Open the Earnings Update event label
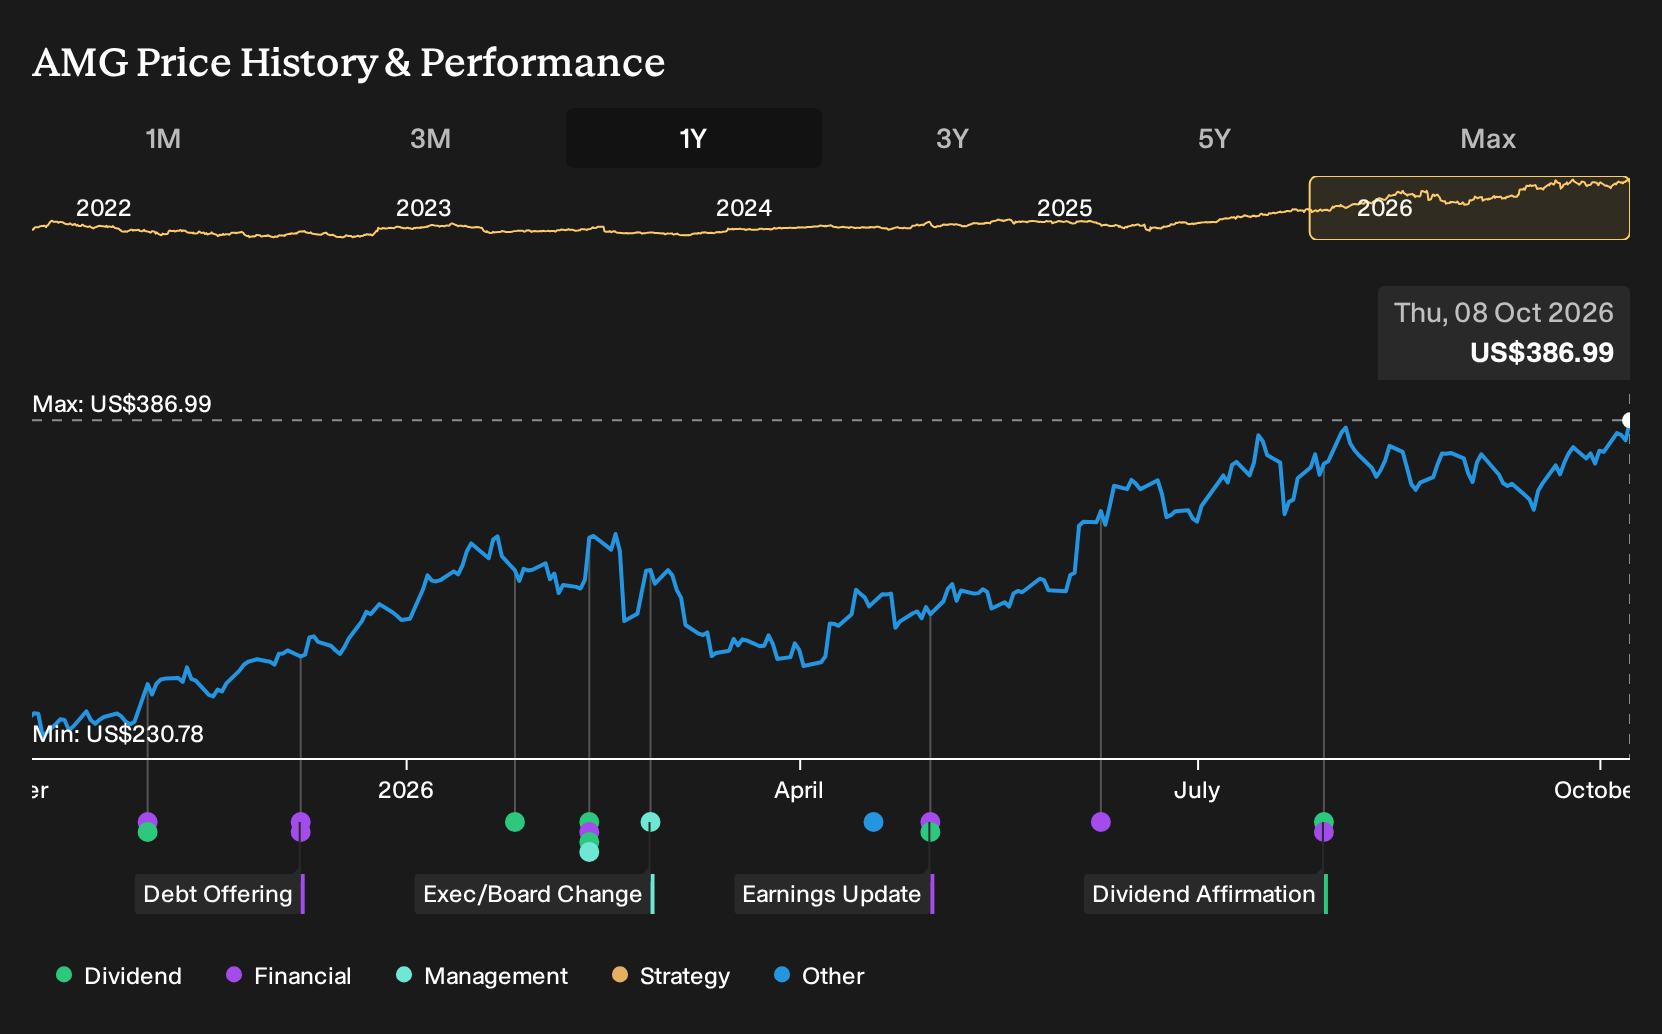This screenshot has width=1662, height=1034. point(834,894)
